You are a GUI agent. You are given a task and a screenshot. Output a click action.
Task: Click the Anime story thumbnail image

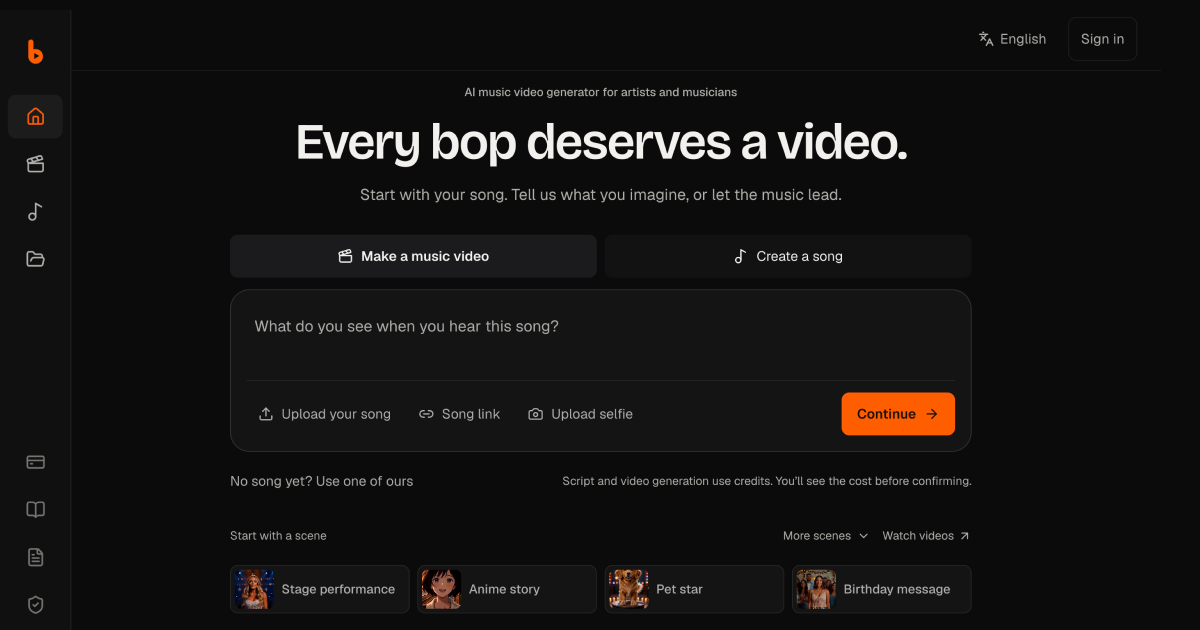[441, 589]
